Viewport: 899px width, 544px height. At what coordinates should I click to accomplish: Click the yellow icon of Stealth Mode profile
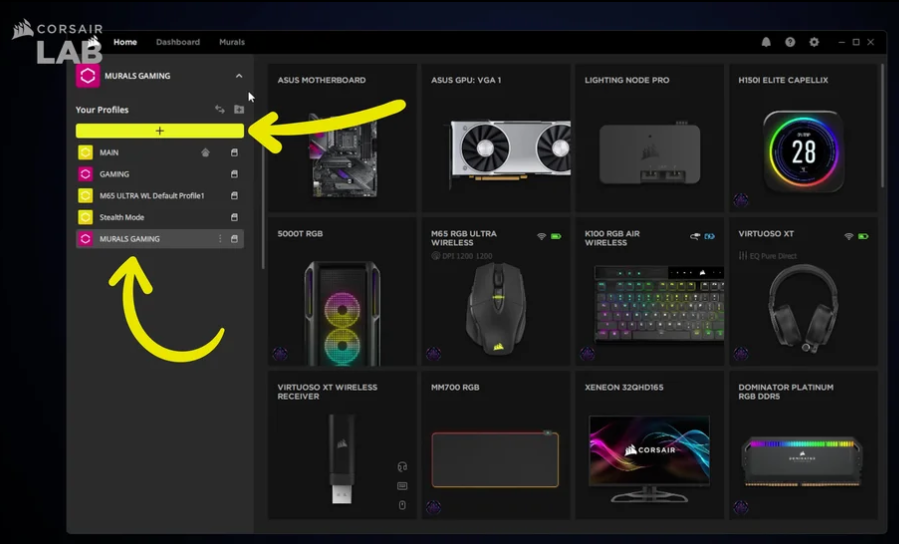pyautogui.click(x=85, y=217)
